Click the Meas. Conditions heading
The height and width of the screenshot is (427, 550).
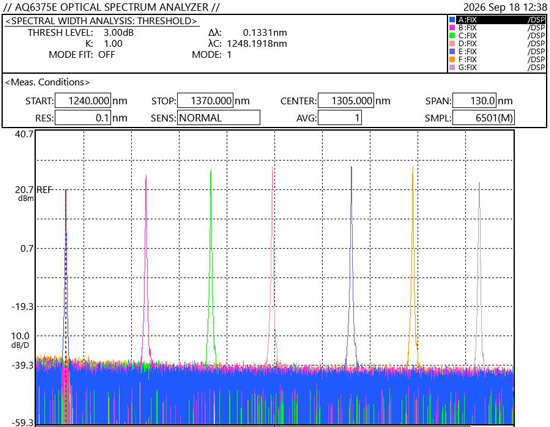(47, 82)
